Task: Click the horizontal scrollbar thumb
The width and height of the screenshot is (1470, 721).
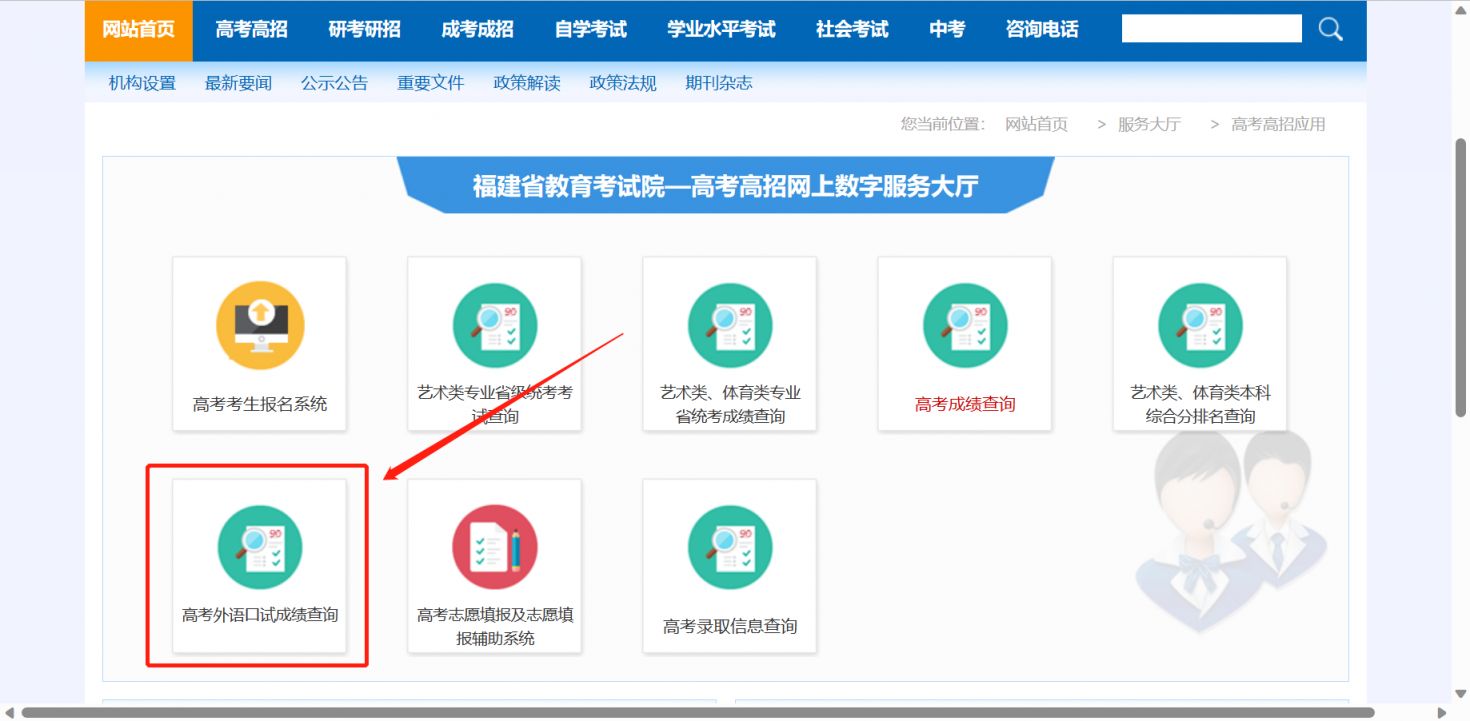Action: (x=698, y=712)
